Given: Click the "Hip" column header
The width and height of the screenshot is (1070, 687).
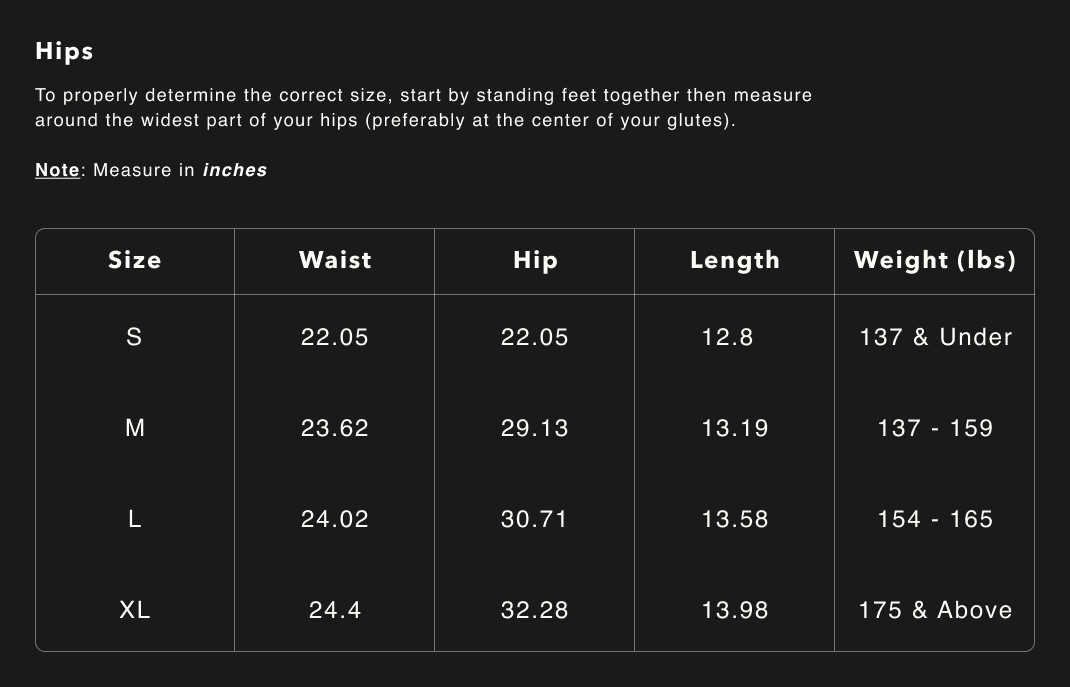Looking at the screenshot, I should pos(535,260).
